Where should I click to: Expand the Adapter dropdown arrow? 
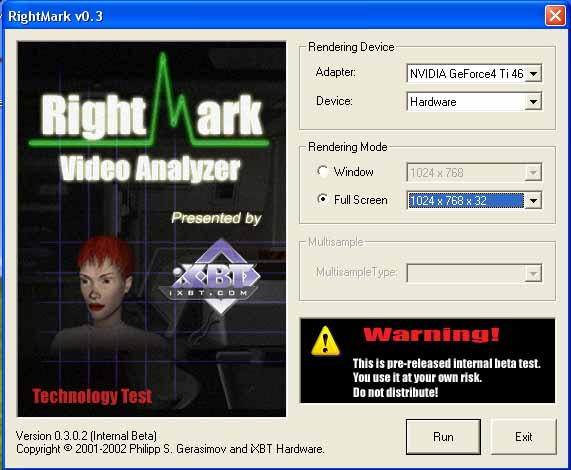533,74
